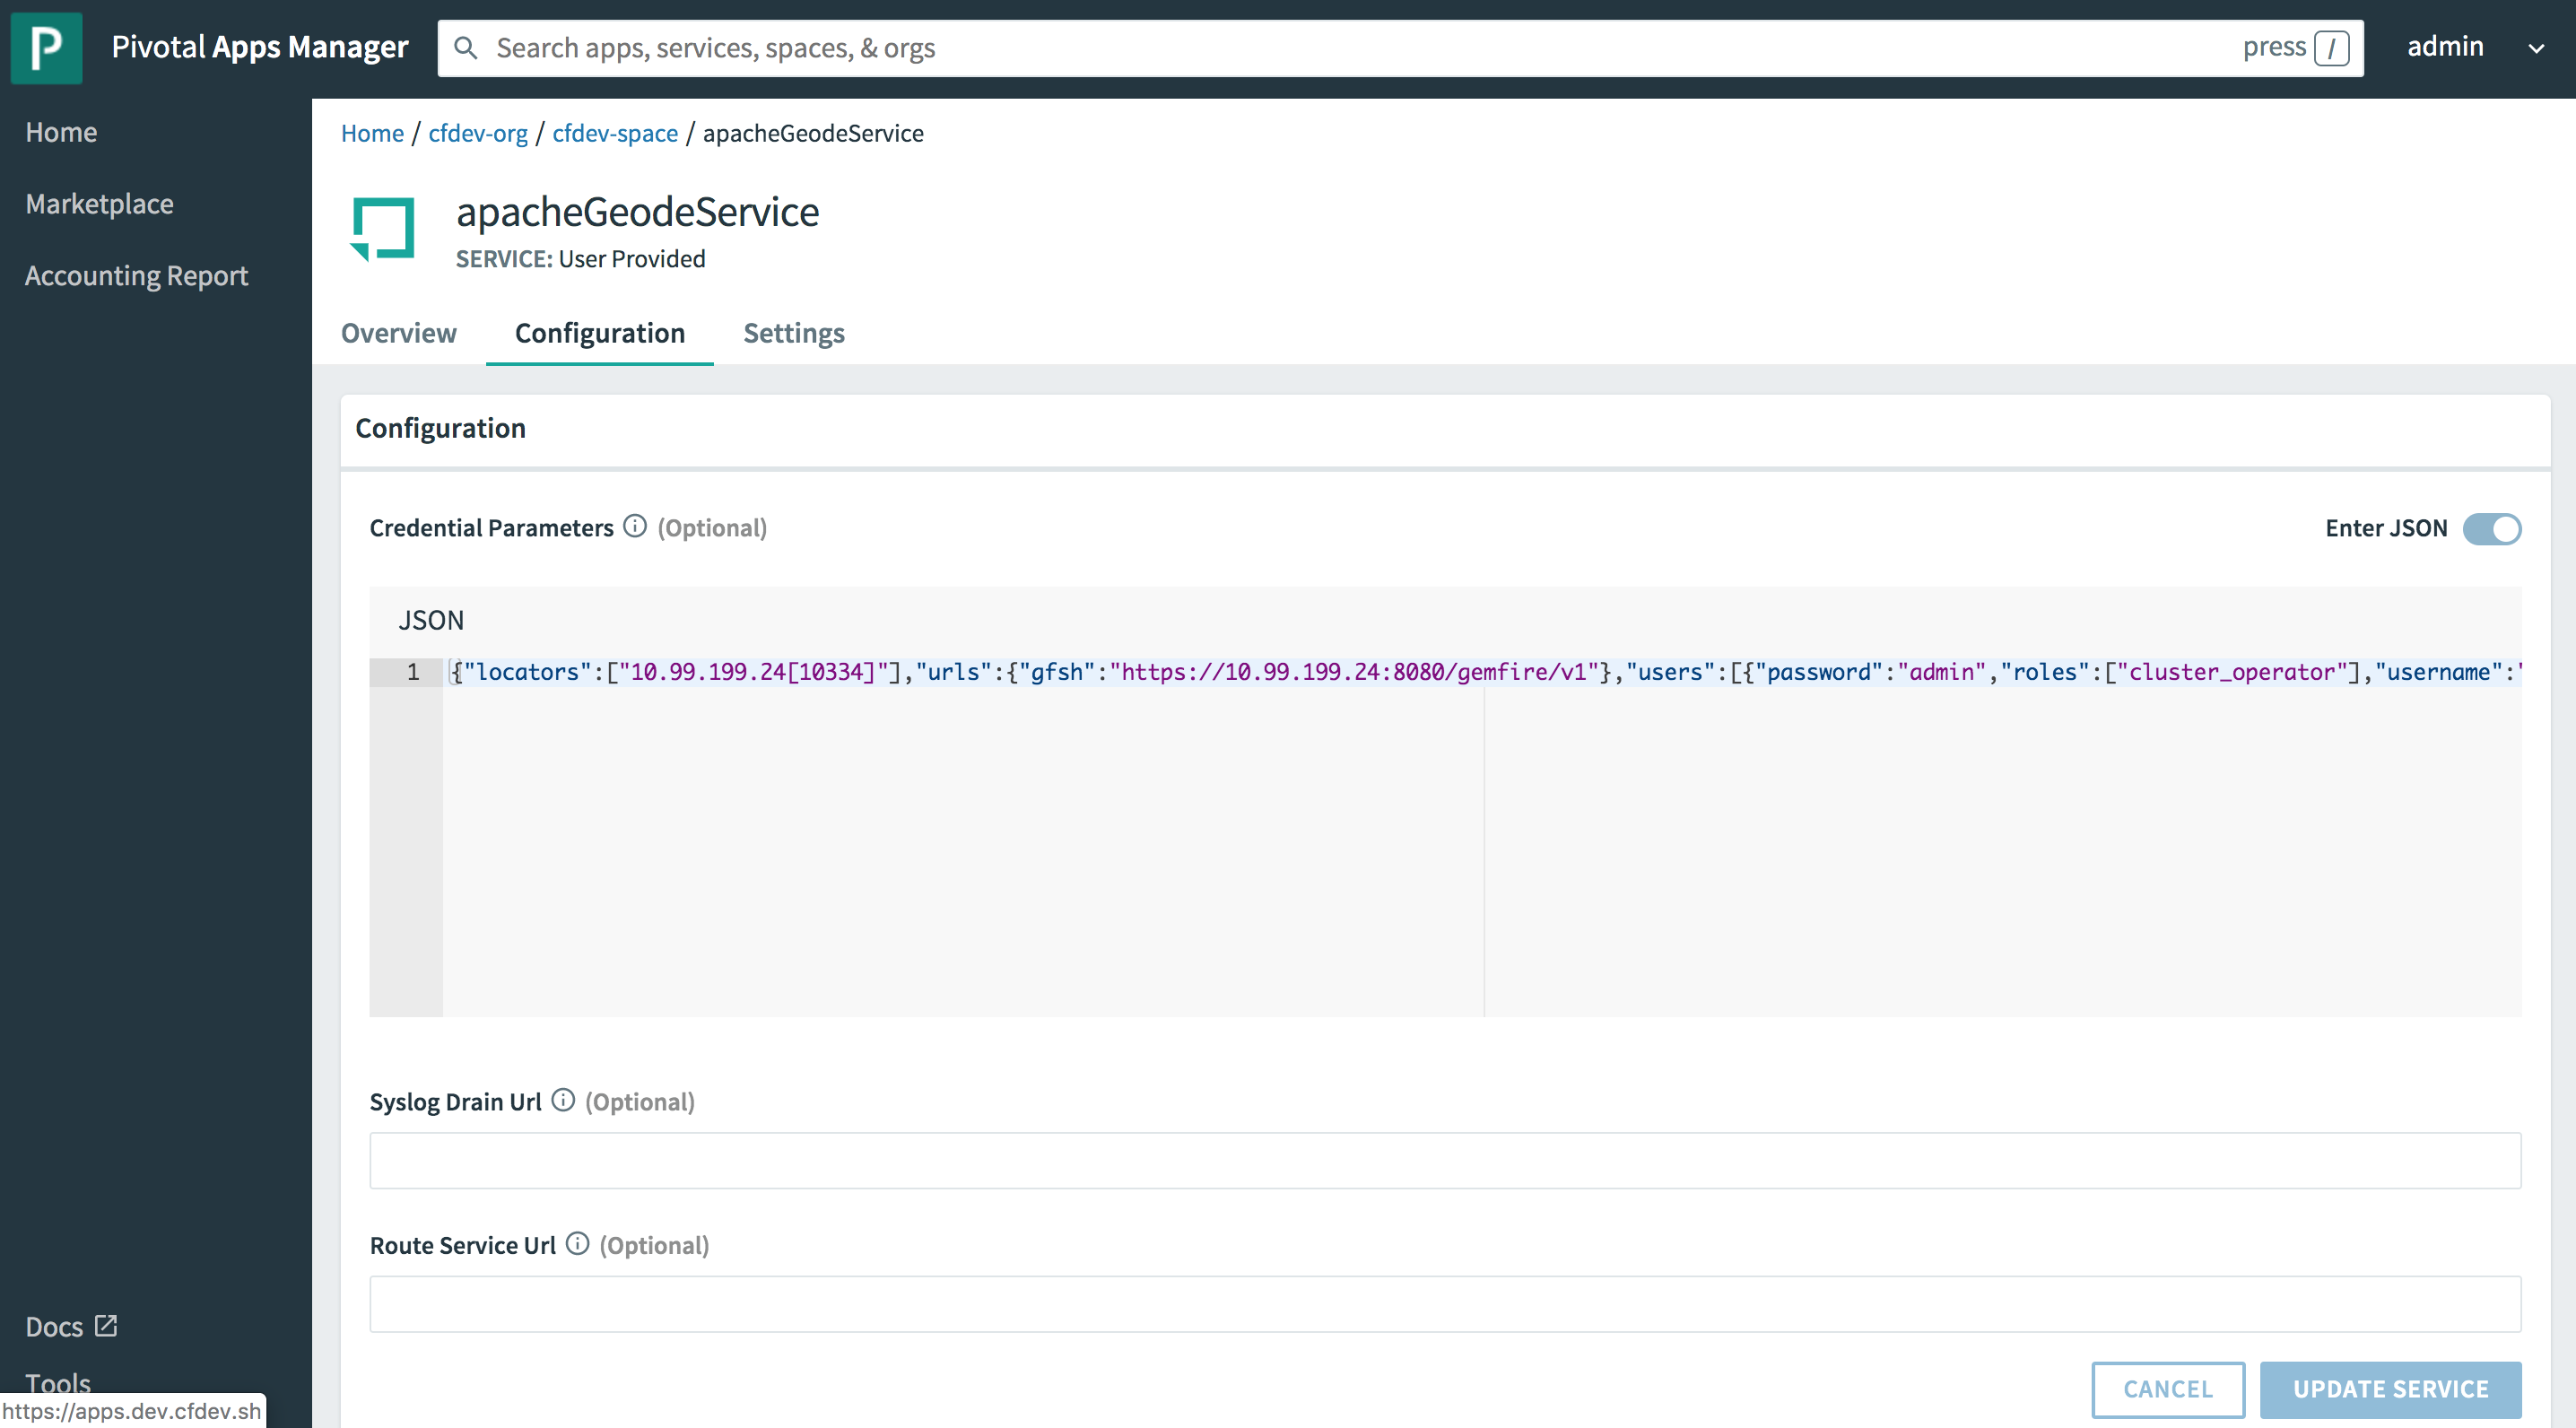Open the admin user dropdown
This screenshot has height=1428, width=2576.
[2535, 48]
